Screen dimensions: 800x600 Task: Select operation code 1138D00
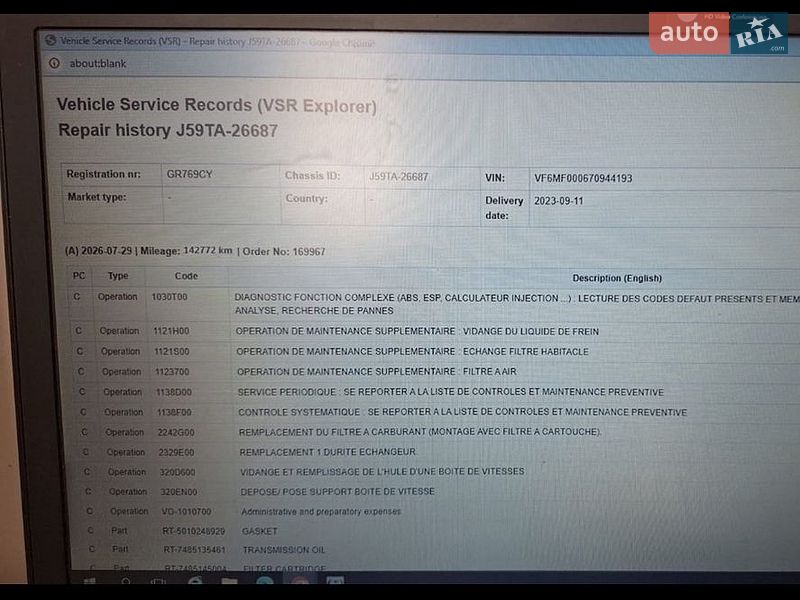click(174, 392)
